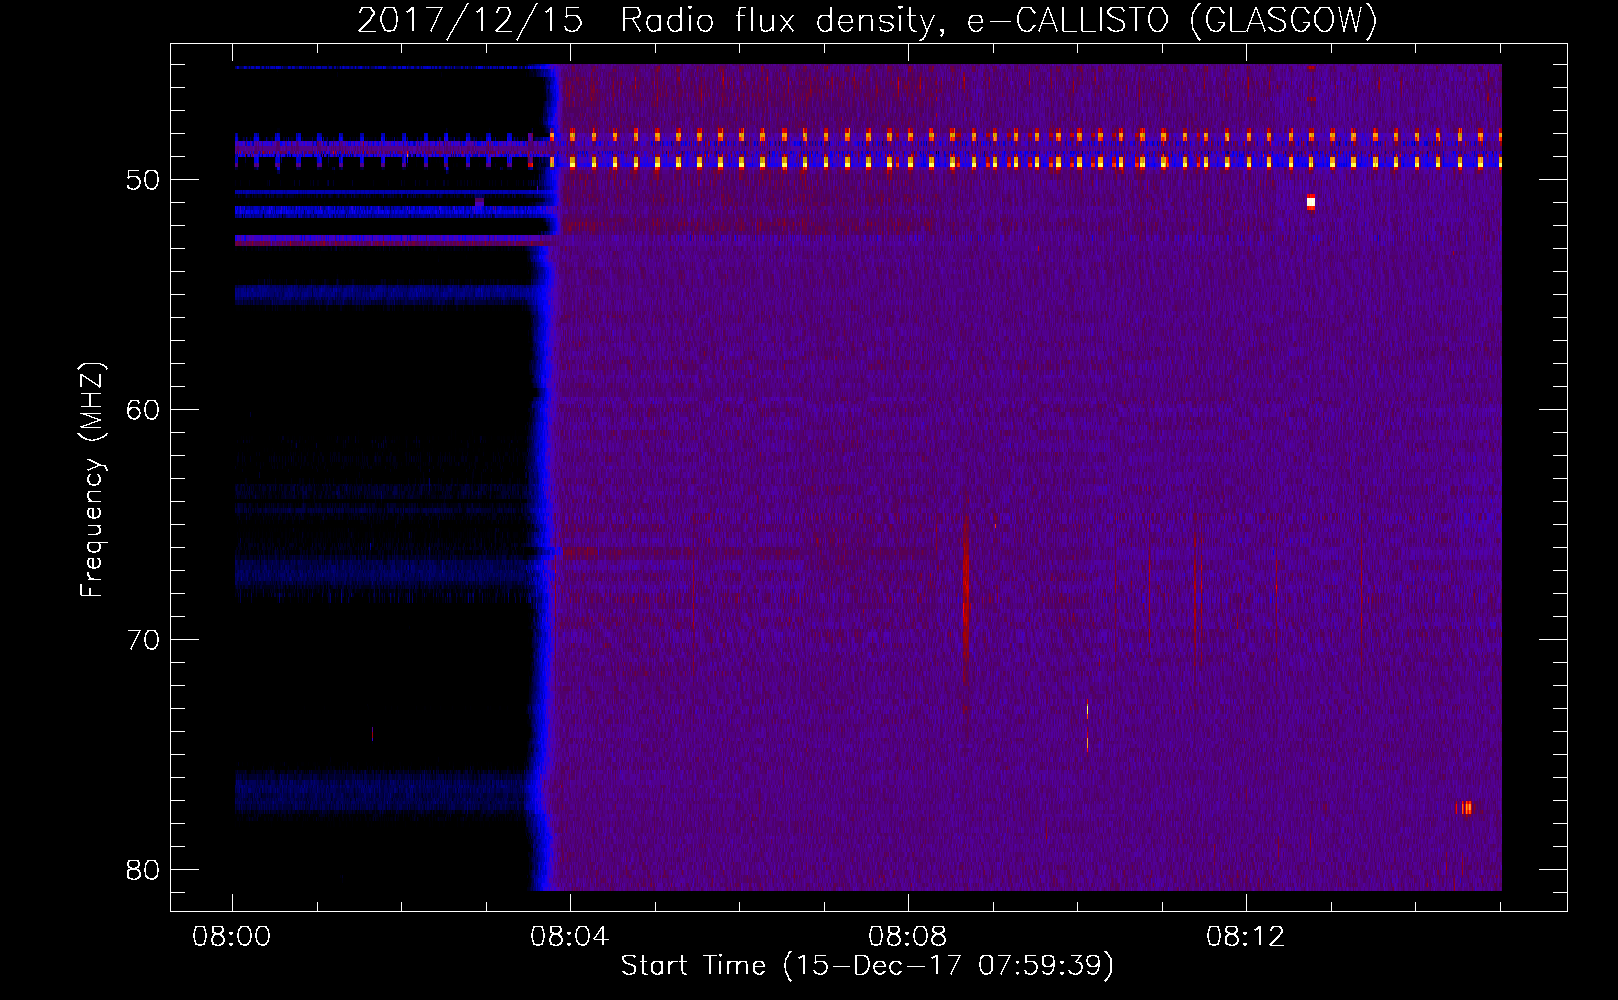
Task: Click the 80 frequency tick label
Action: (143, 871)
